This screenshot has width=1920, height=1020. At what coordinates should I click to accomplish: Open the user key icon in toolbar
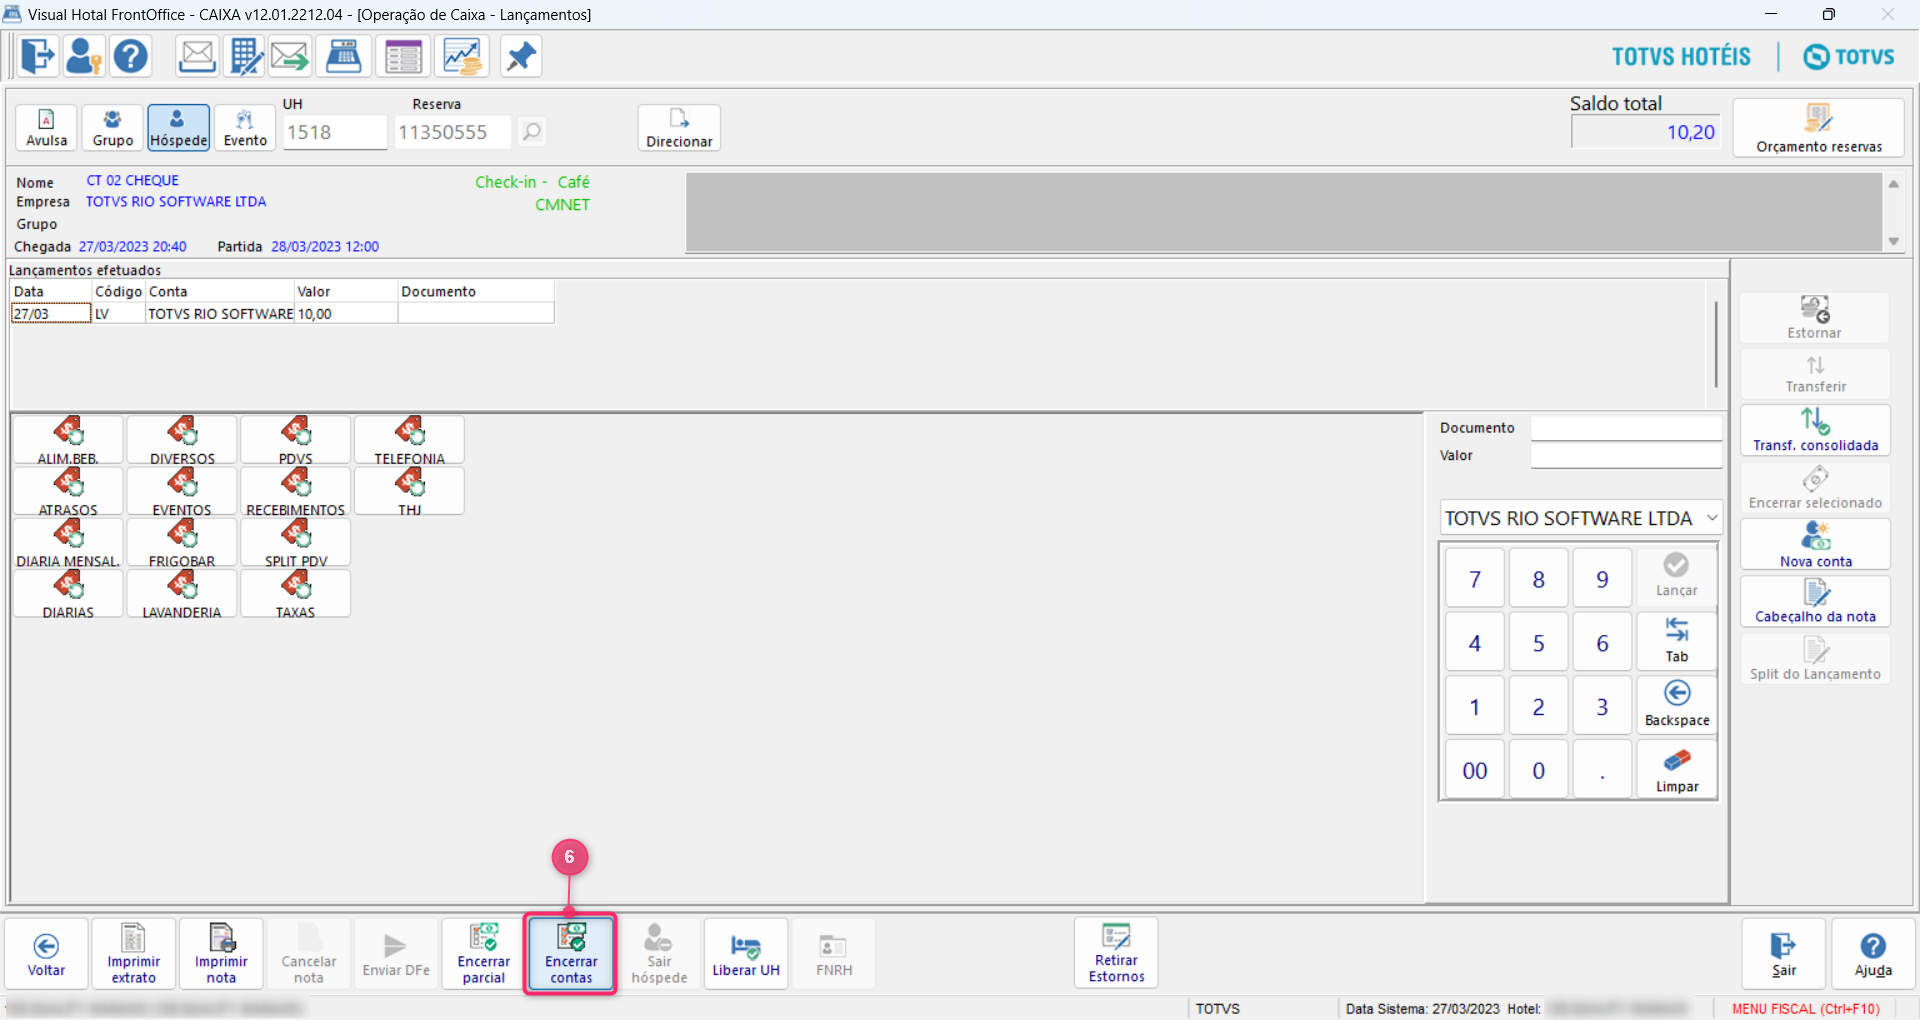84,56
